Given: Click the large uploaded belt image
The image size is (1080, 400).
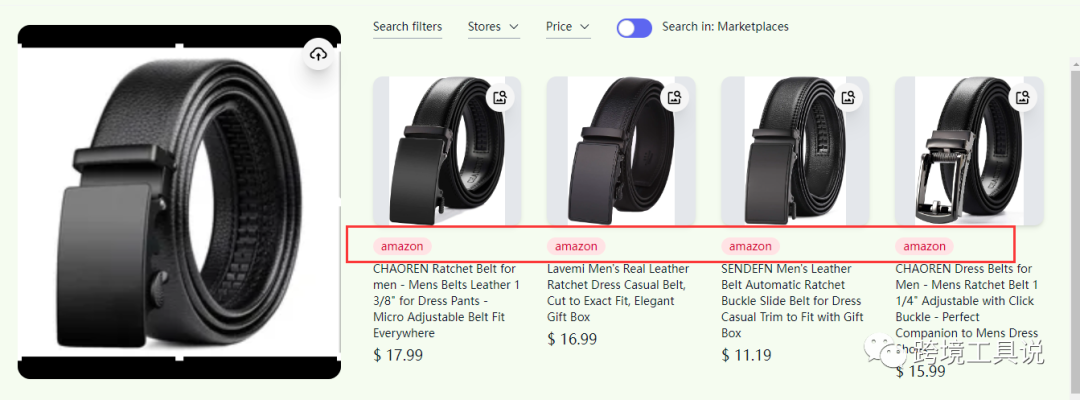Looking at the screenshot, I should (179, 202).
